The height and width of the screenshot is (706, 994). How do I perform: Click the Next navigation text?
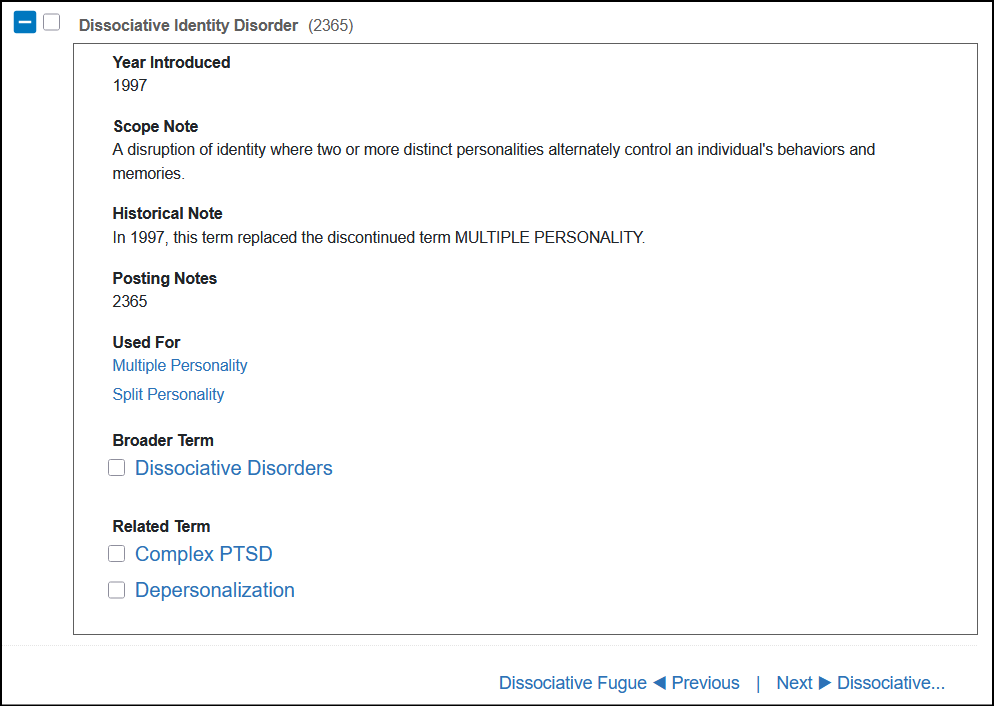pyautogui.click(x=794, y=683)
